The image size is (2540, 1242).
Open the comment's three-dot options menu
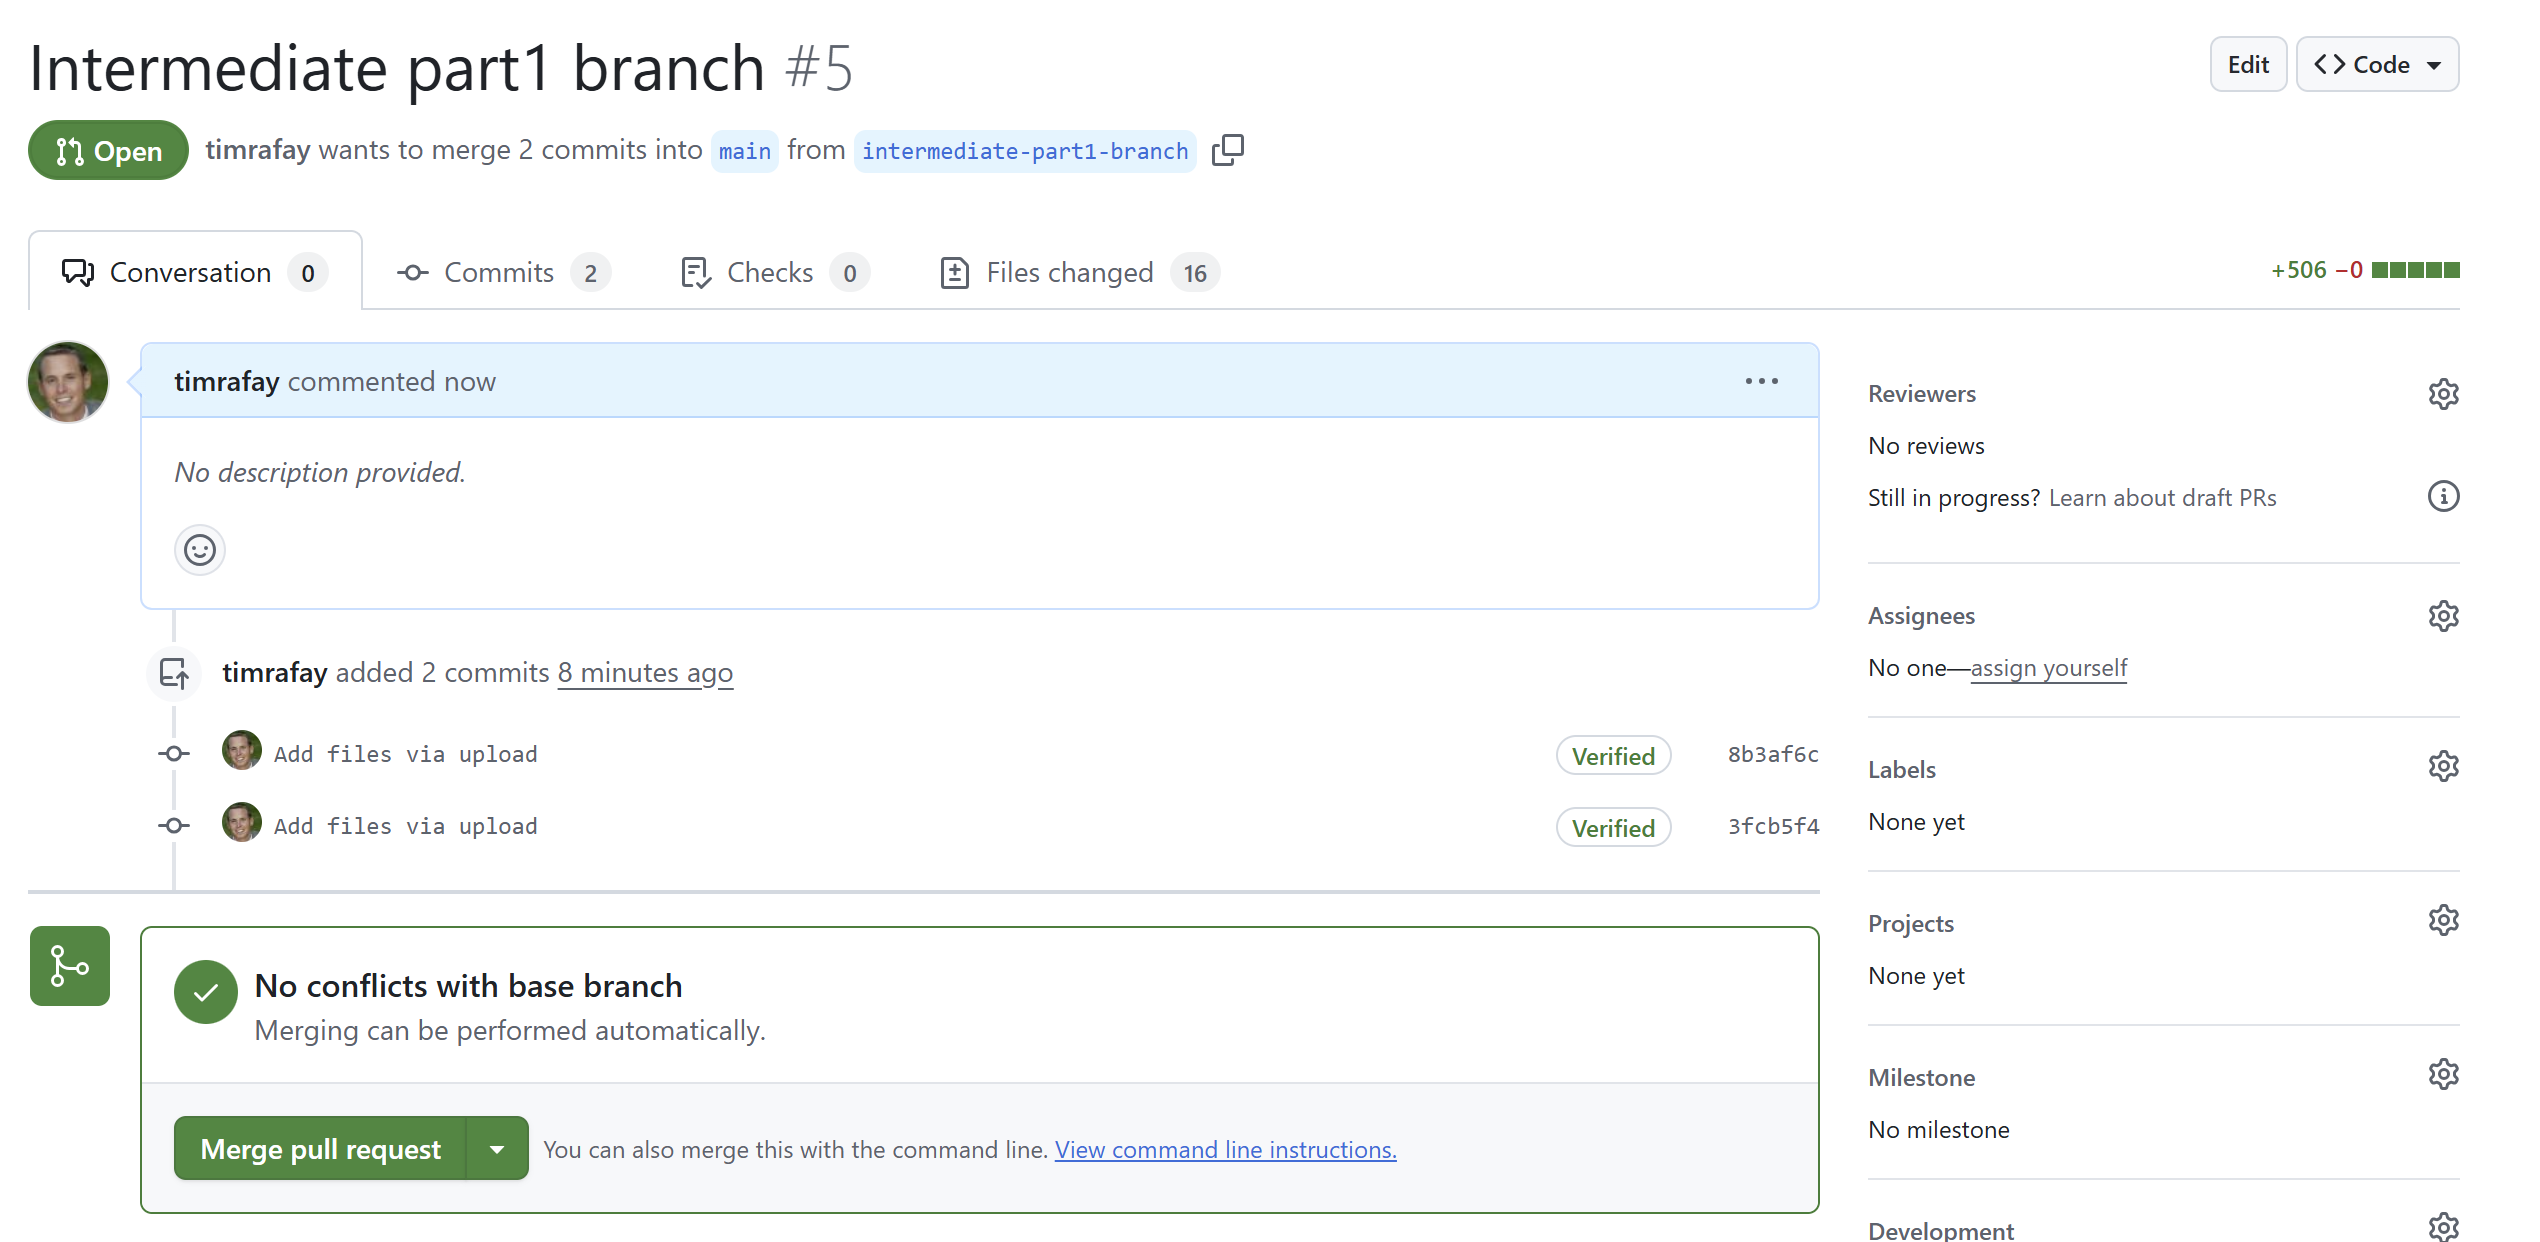(x=1761, y=381)
